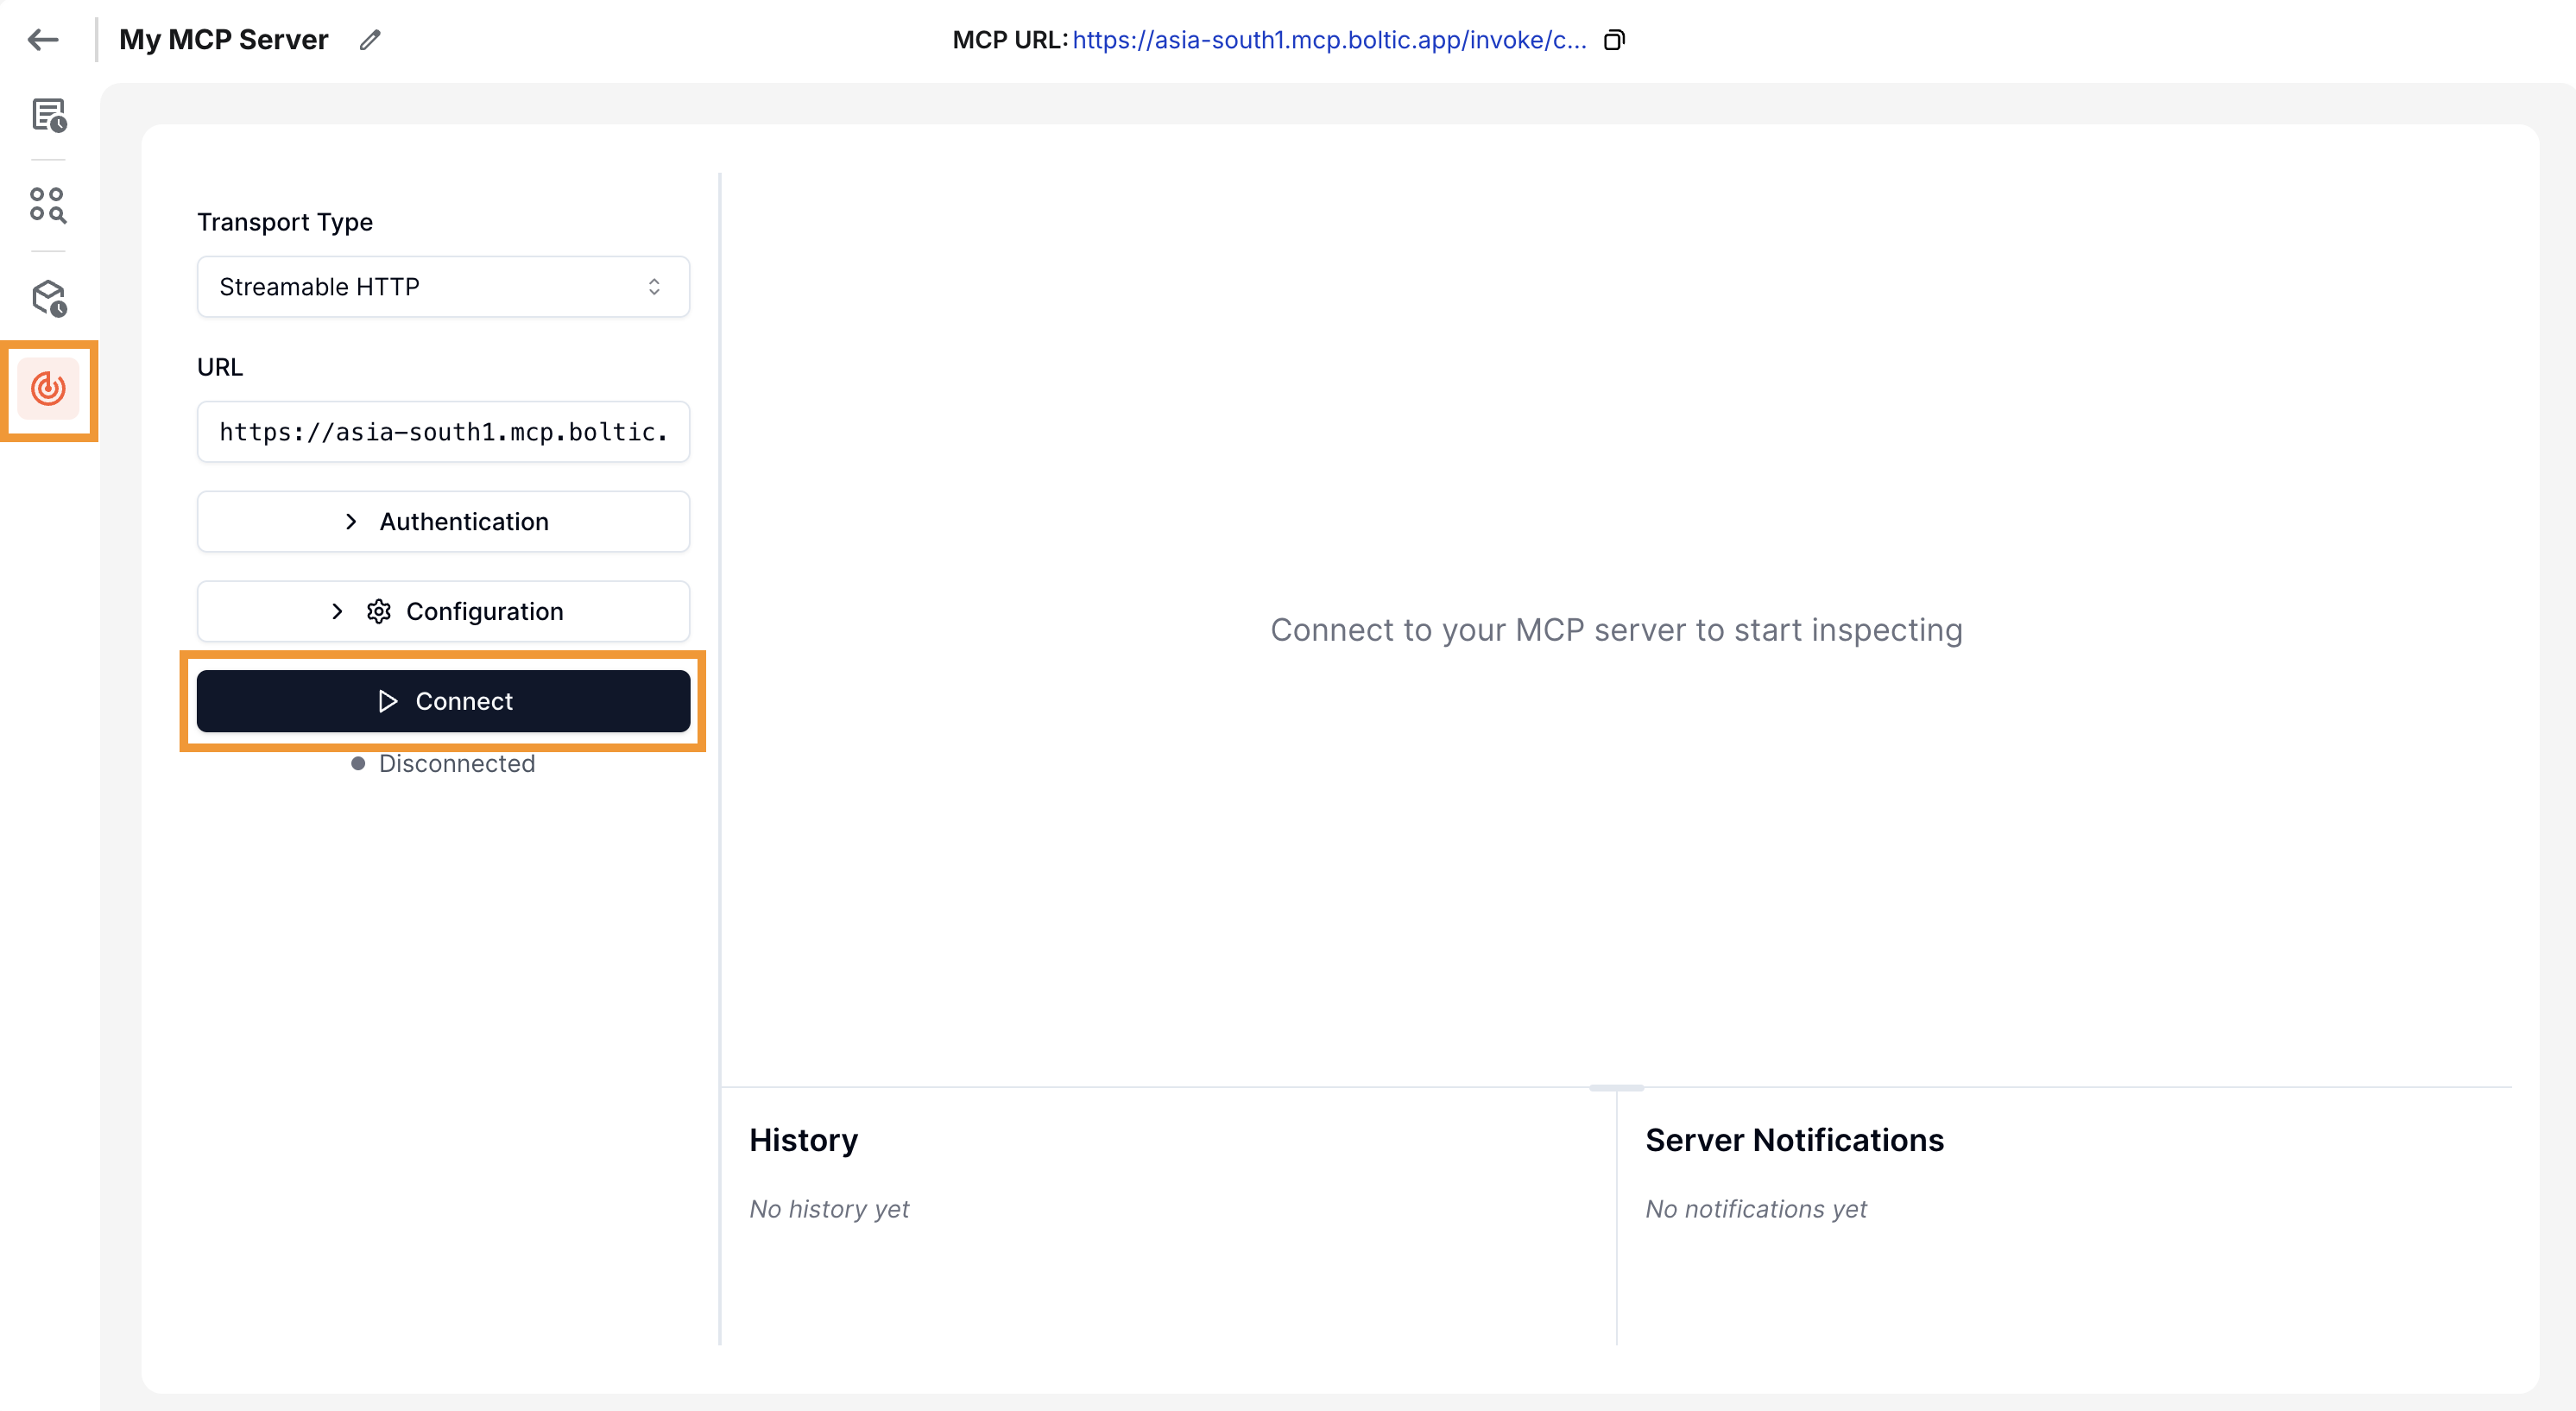Image resolution: width=2576 pixels, height=1411 pixels.
Task: Copy the MCP URL with copy icon
Action: click(1614, 40)
